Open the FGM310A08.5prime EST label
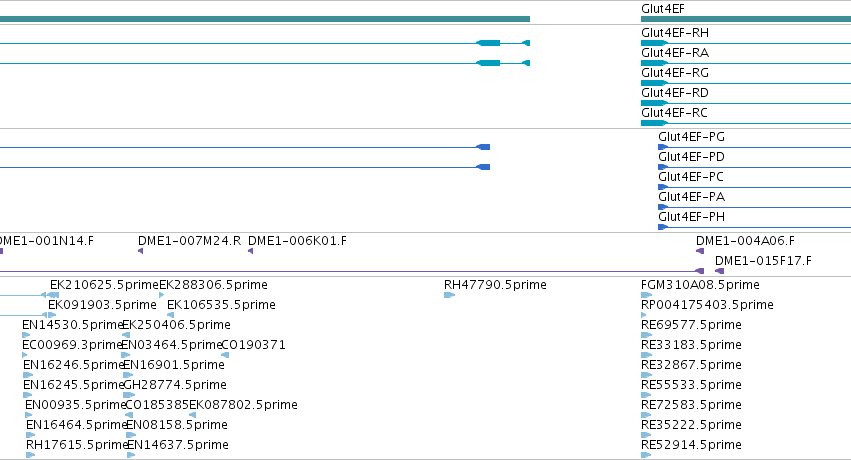The image size is (851, 460). (x=700, y=285)
